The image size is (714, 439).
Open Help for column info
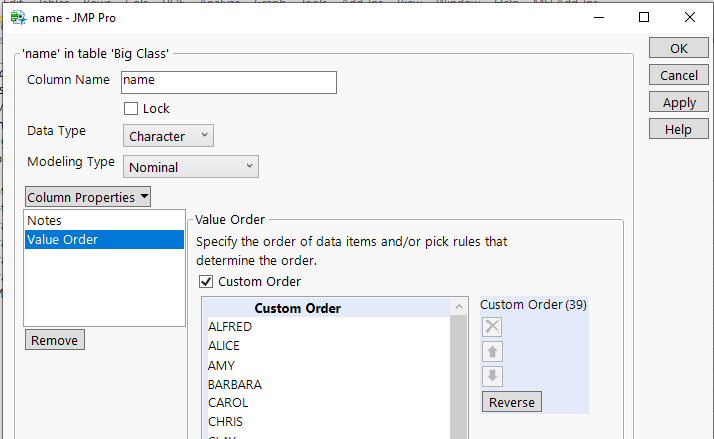(679, 129)
